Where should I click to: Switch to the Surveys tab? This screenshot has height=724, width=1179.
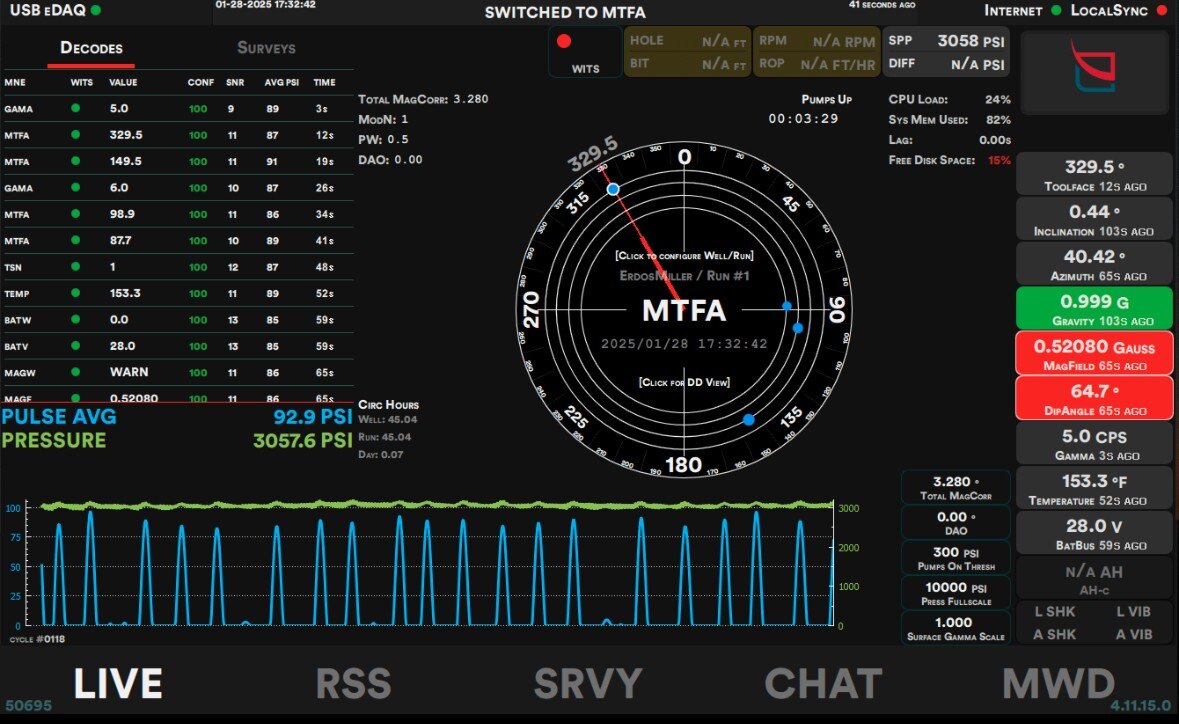[x=266, y=48]
